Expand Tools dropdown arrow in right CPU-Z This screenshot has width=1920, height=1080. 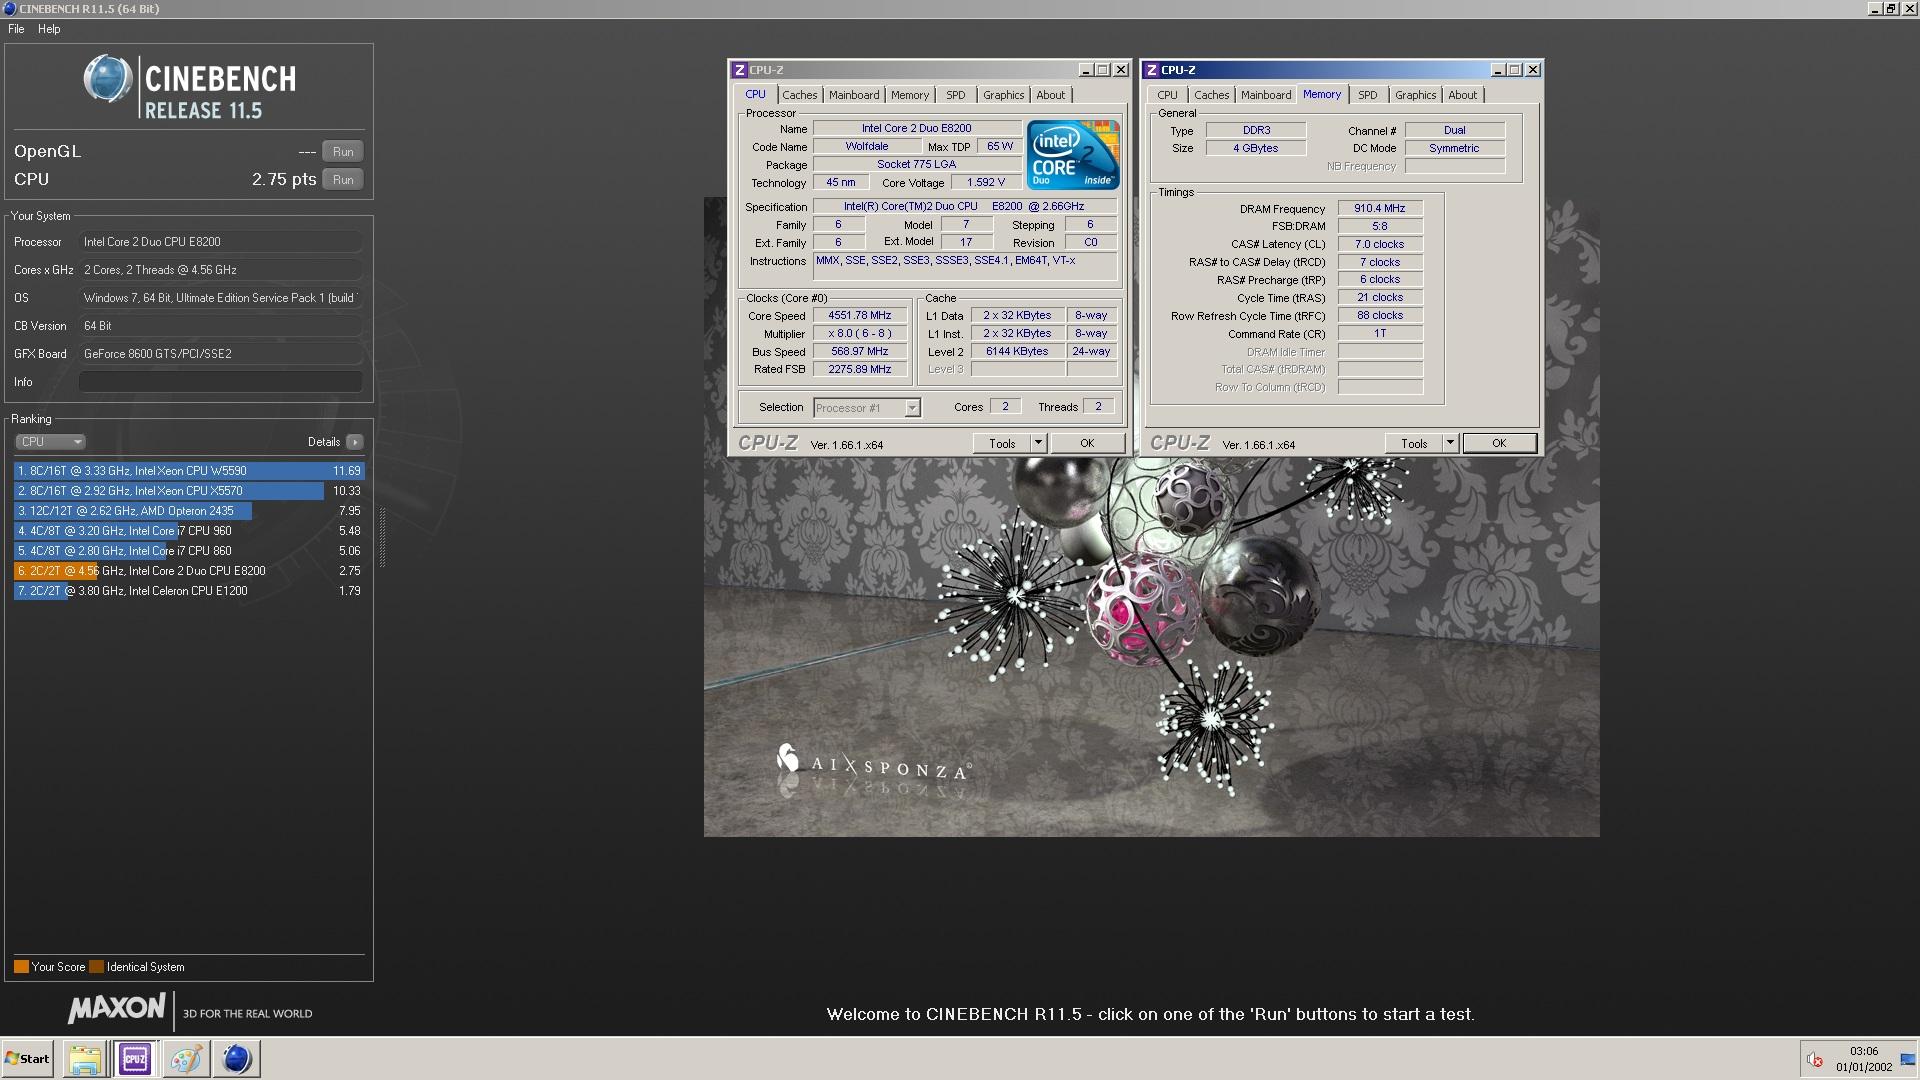pyautogui.click(x=1450, y=443)
